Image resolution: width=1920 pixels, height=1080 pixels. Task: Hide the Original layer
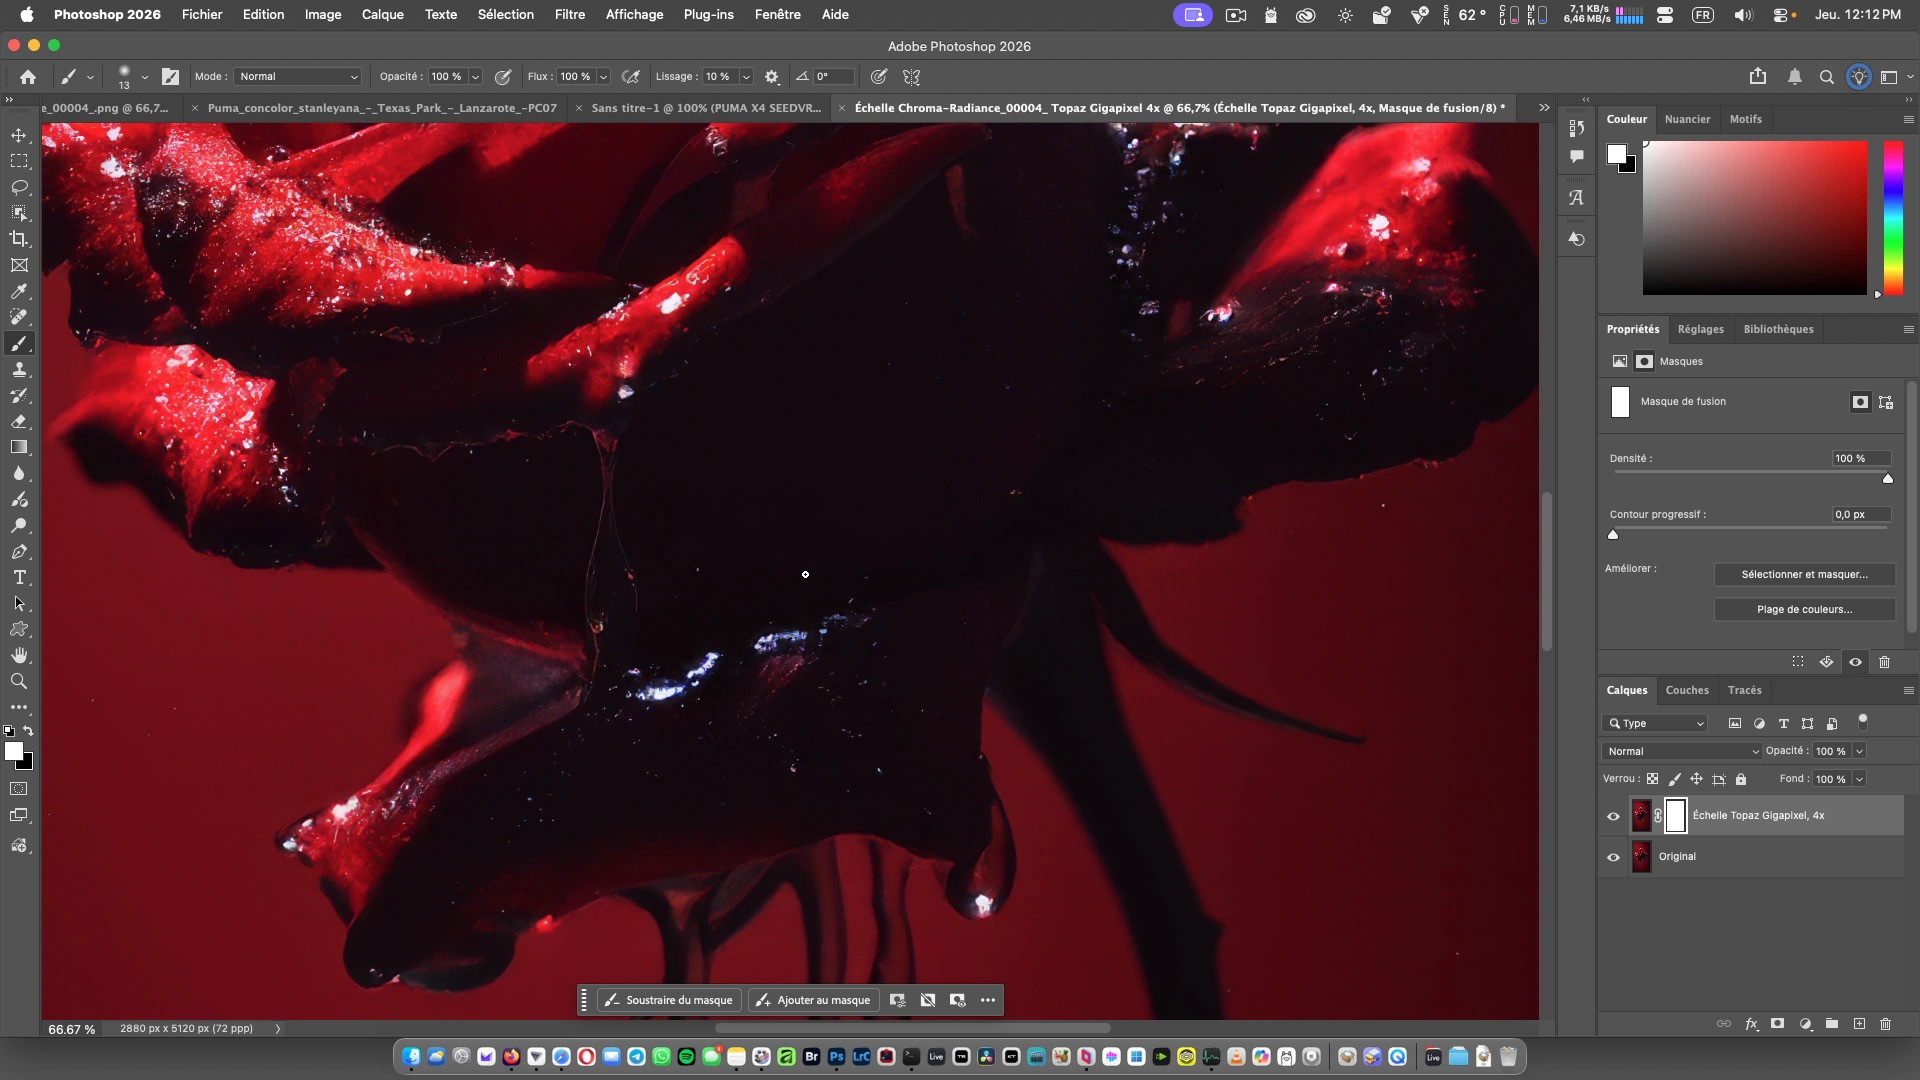click(1613, 857)
